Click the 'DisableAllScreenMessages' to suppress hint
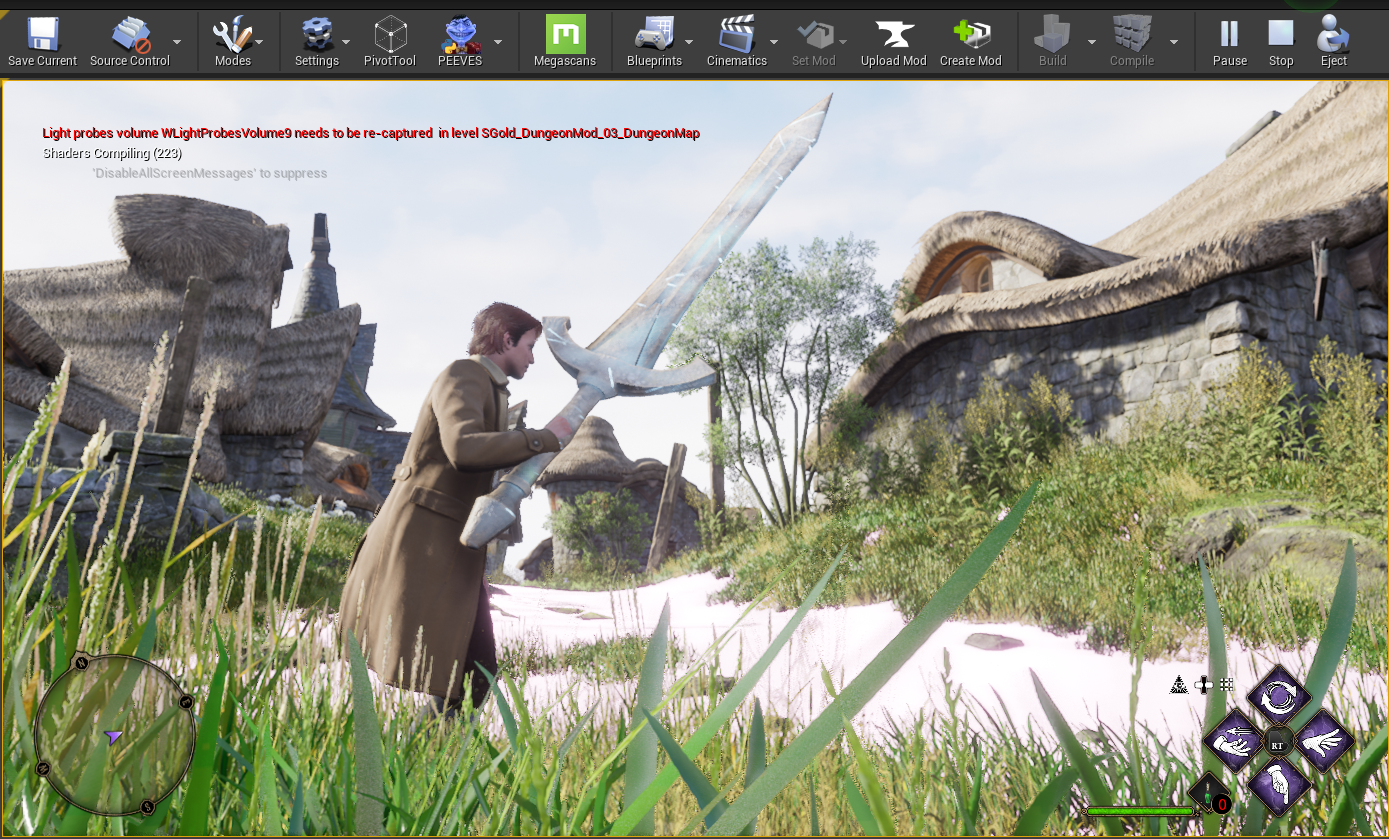The height and width of the screenshot is (839, 1389). (210, 173)
